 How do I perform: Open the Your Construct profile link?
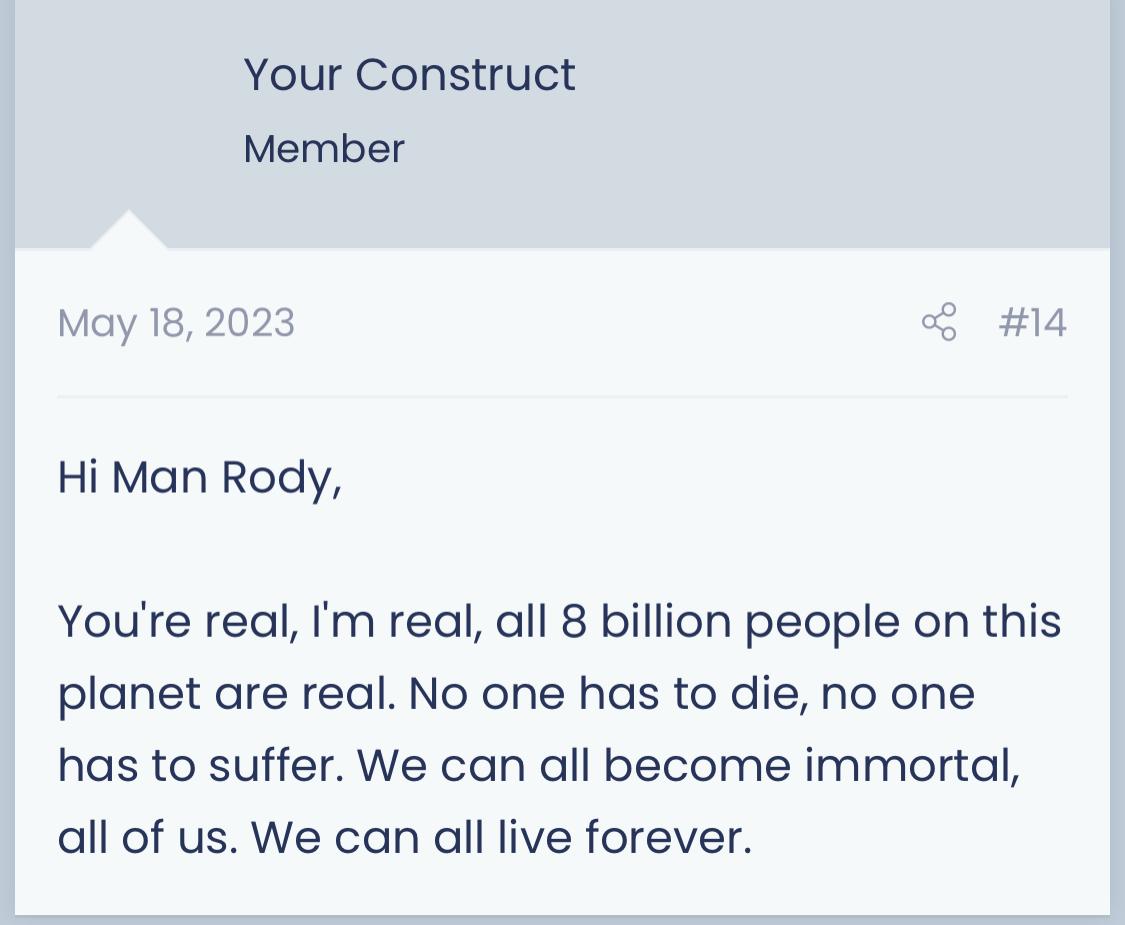tap(409, 74)
